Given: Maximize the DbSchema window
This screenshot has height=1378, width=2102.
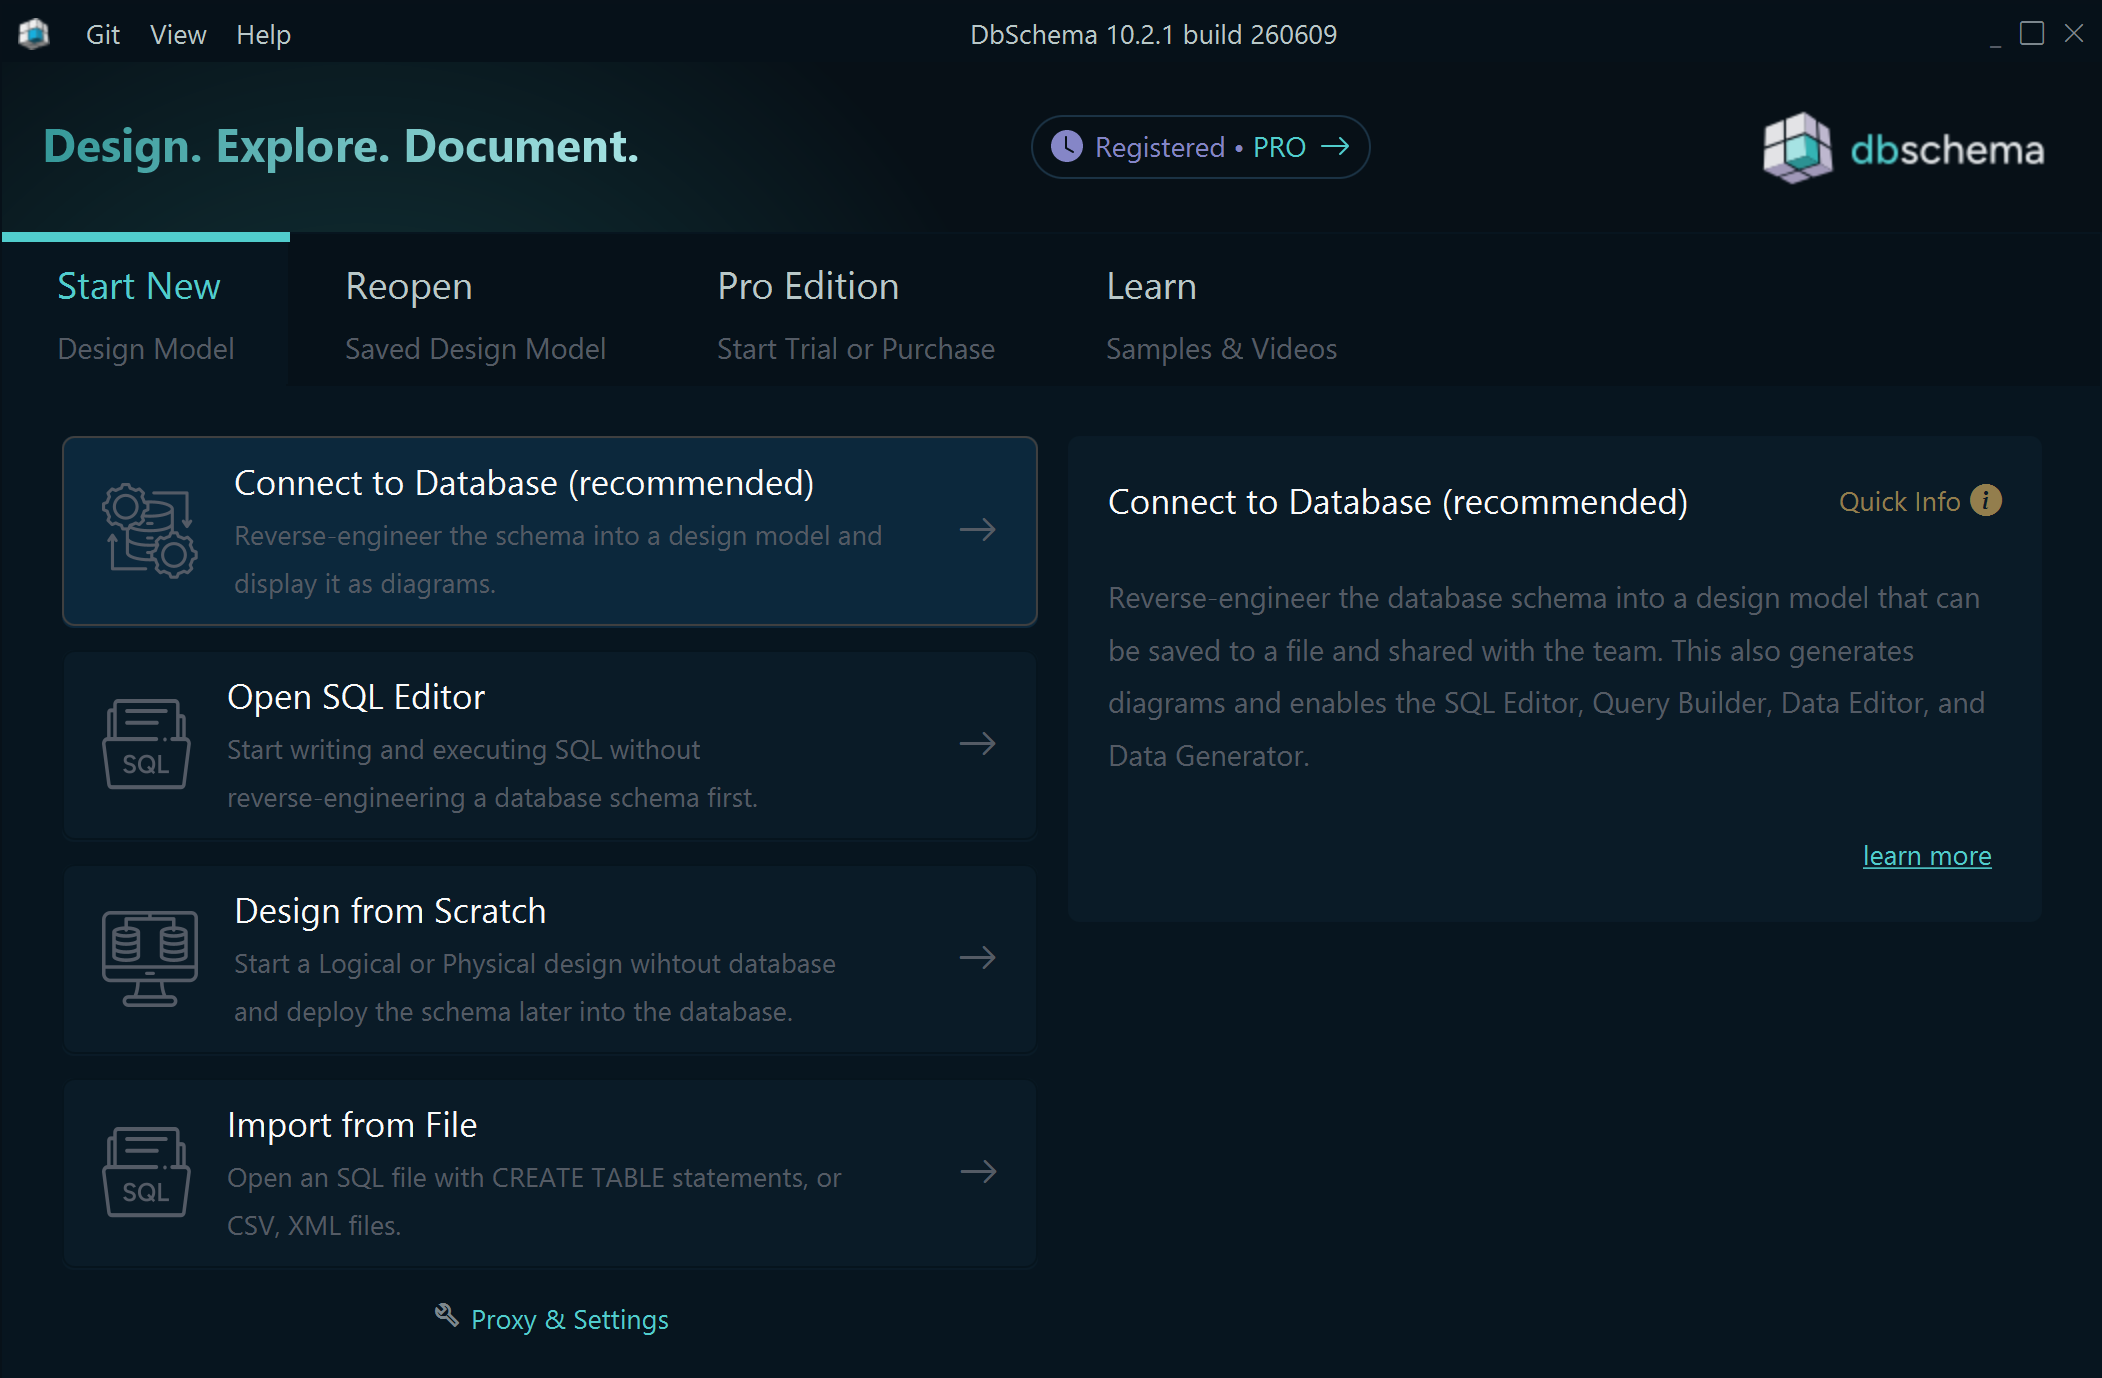Looking at the screenshot, I should tap(2032, 33).
